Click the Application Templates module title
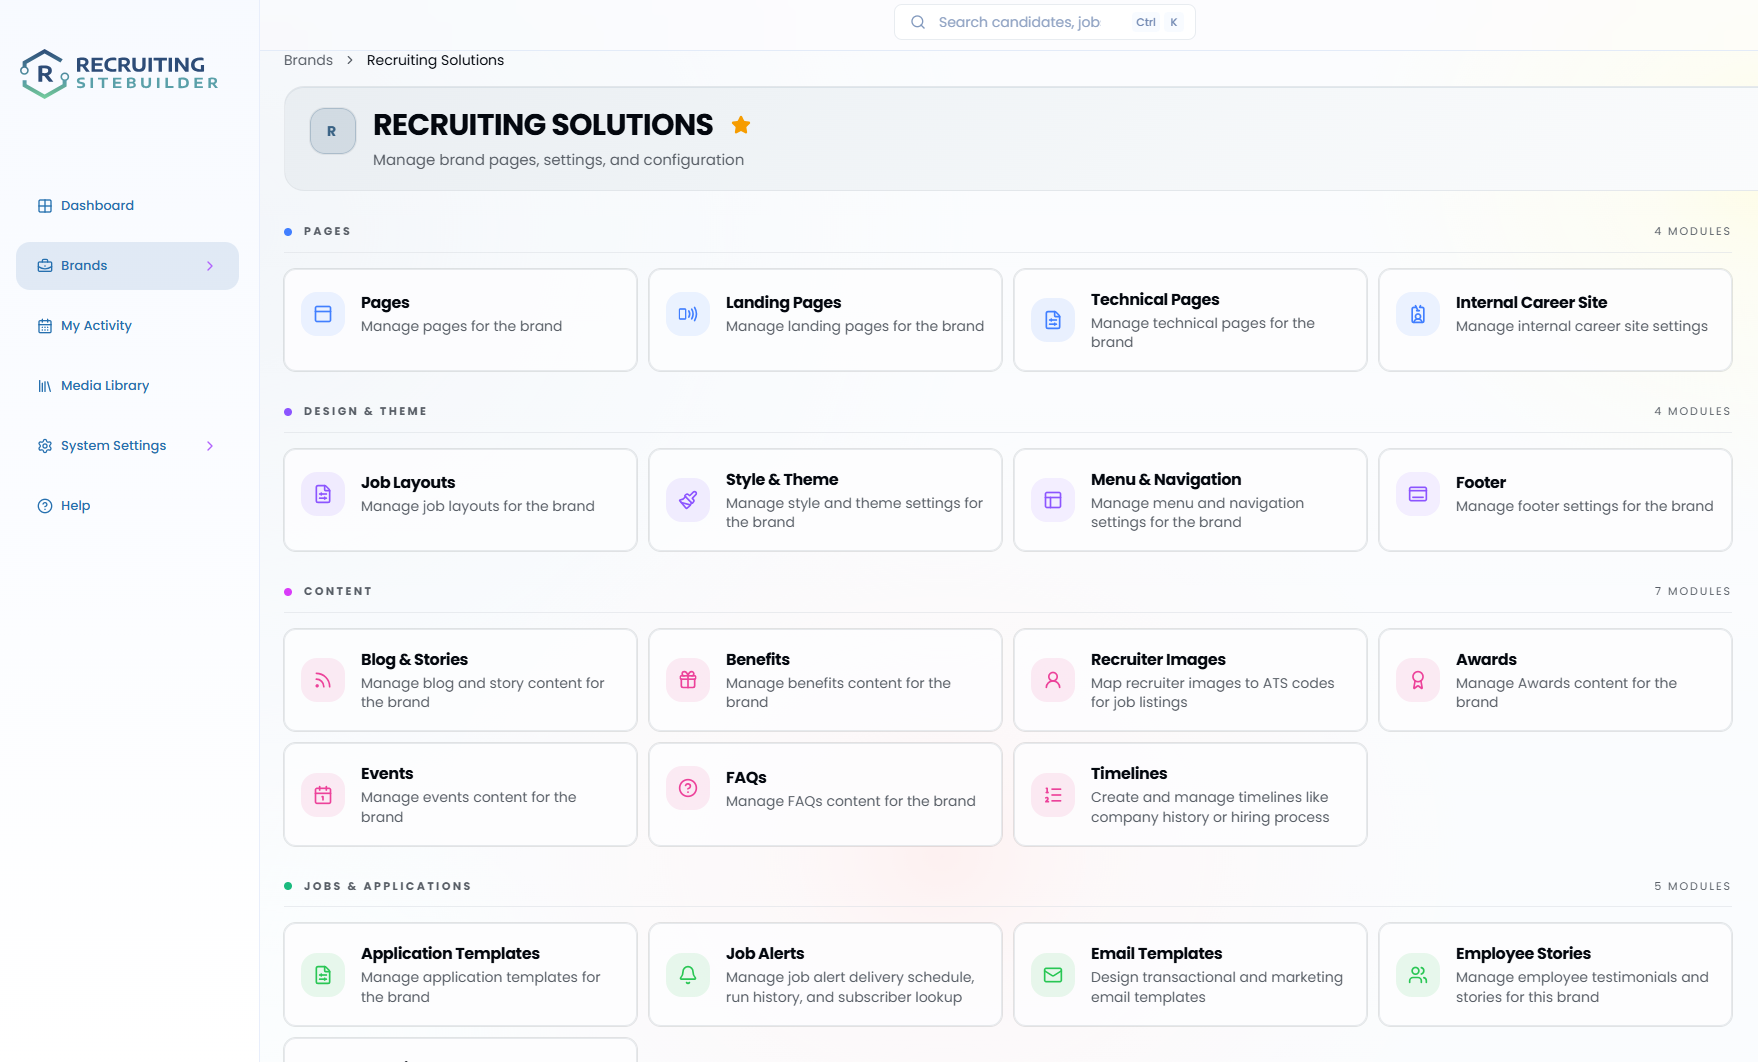The image size is (1758, 1062). (450, 953)
